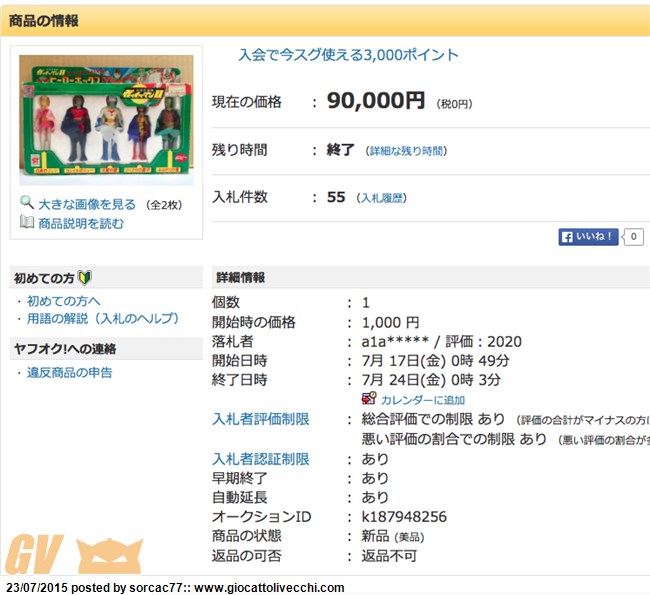Click the magnifier icon beside 大きな画像を見る
Viewport: 650px width, 595px height.
coord(27,203)
